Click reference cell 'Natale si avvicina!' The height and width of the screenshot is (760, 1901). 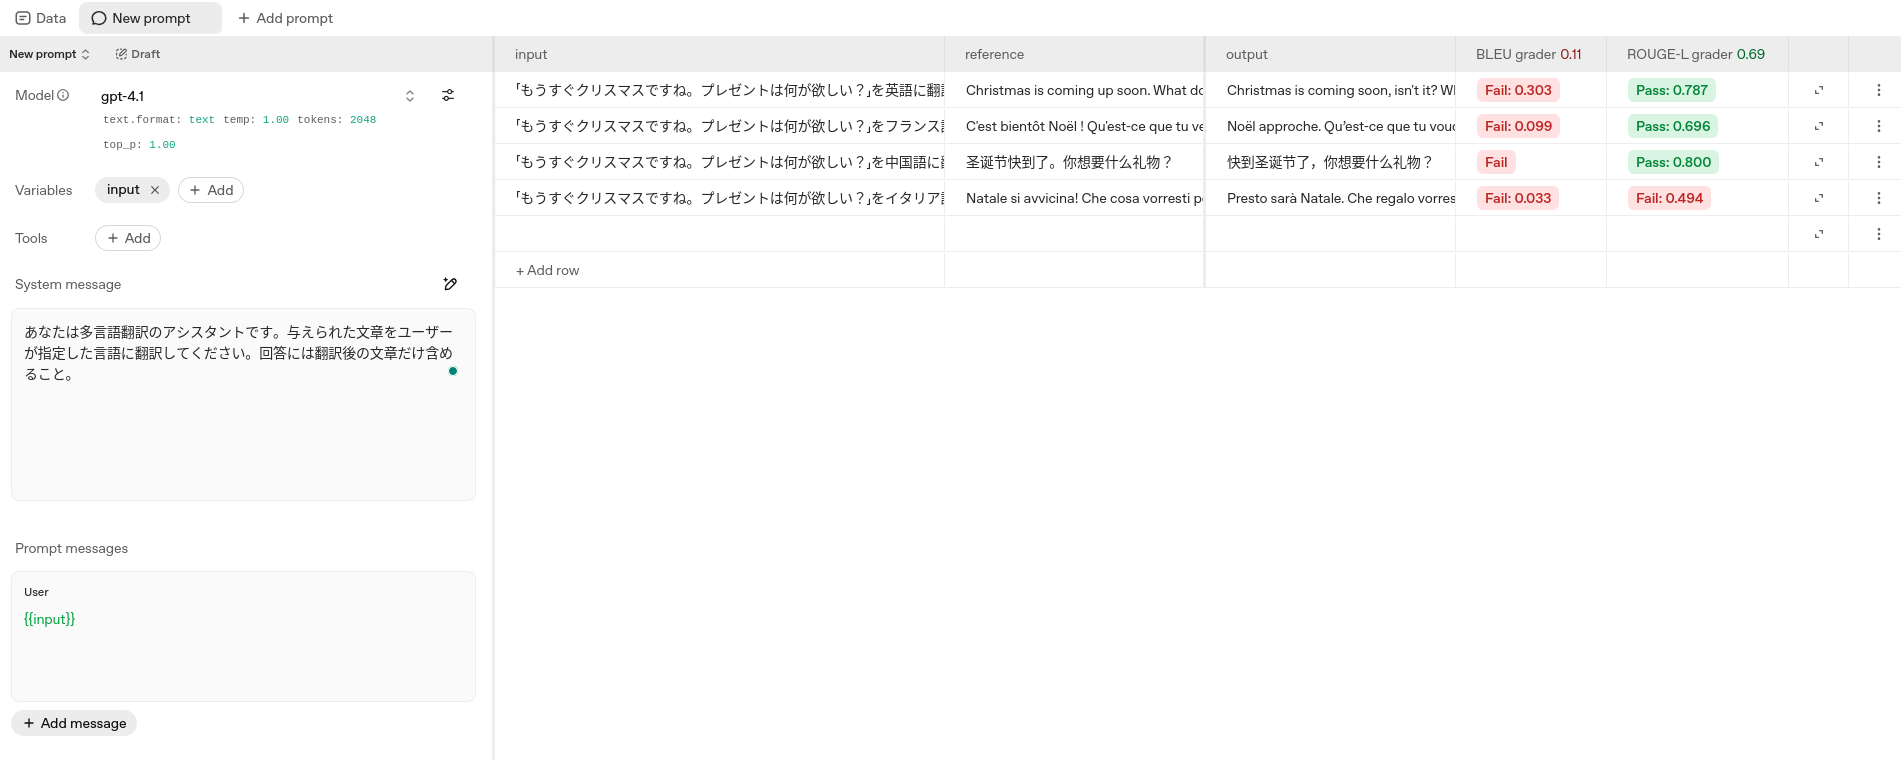(x=1074, y=198)
